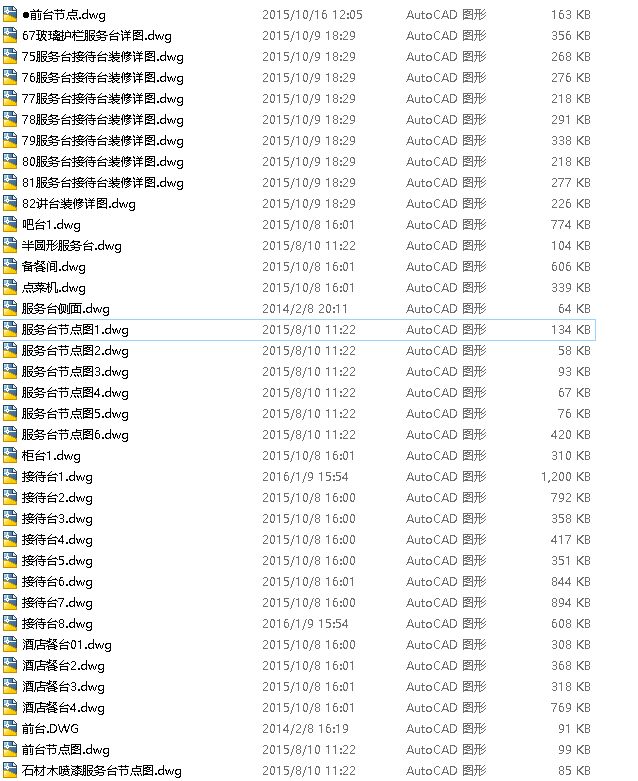Image resolution: width=638 pixels, height=781 pixels.
Task: Click the file icon of 82讲台装修详图.dwg
Action: [10, 204]
